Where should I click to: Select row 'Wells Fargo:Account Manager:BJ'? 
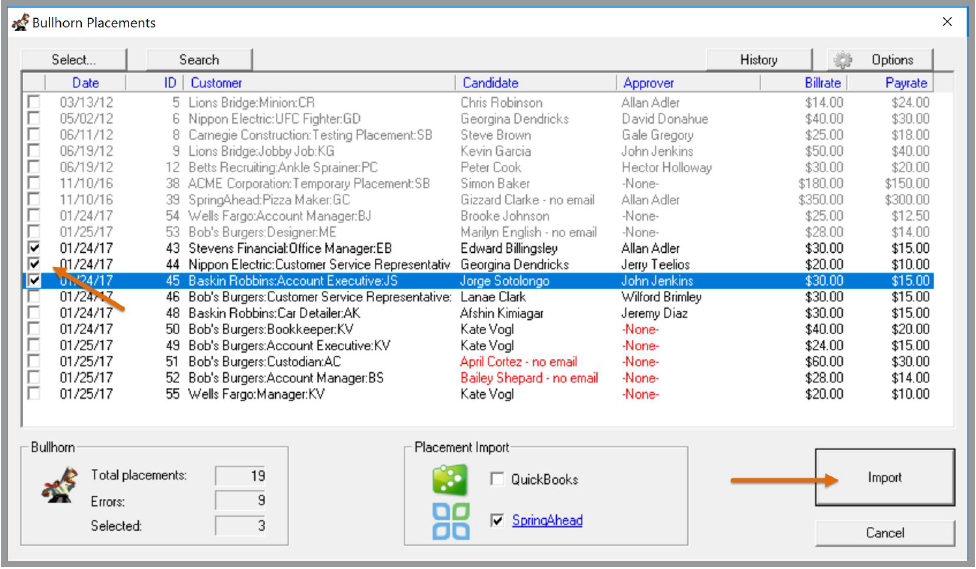(478, 215)
